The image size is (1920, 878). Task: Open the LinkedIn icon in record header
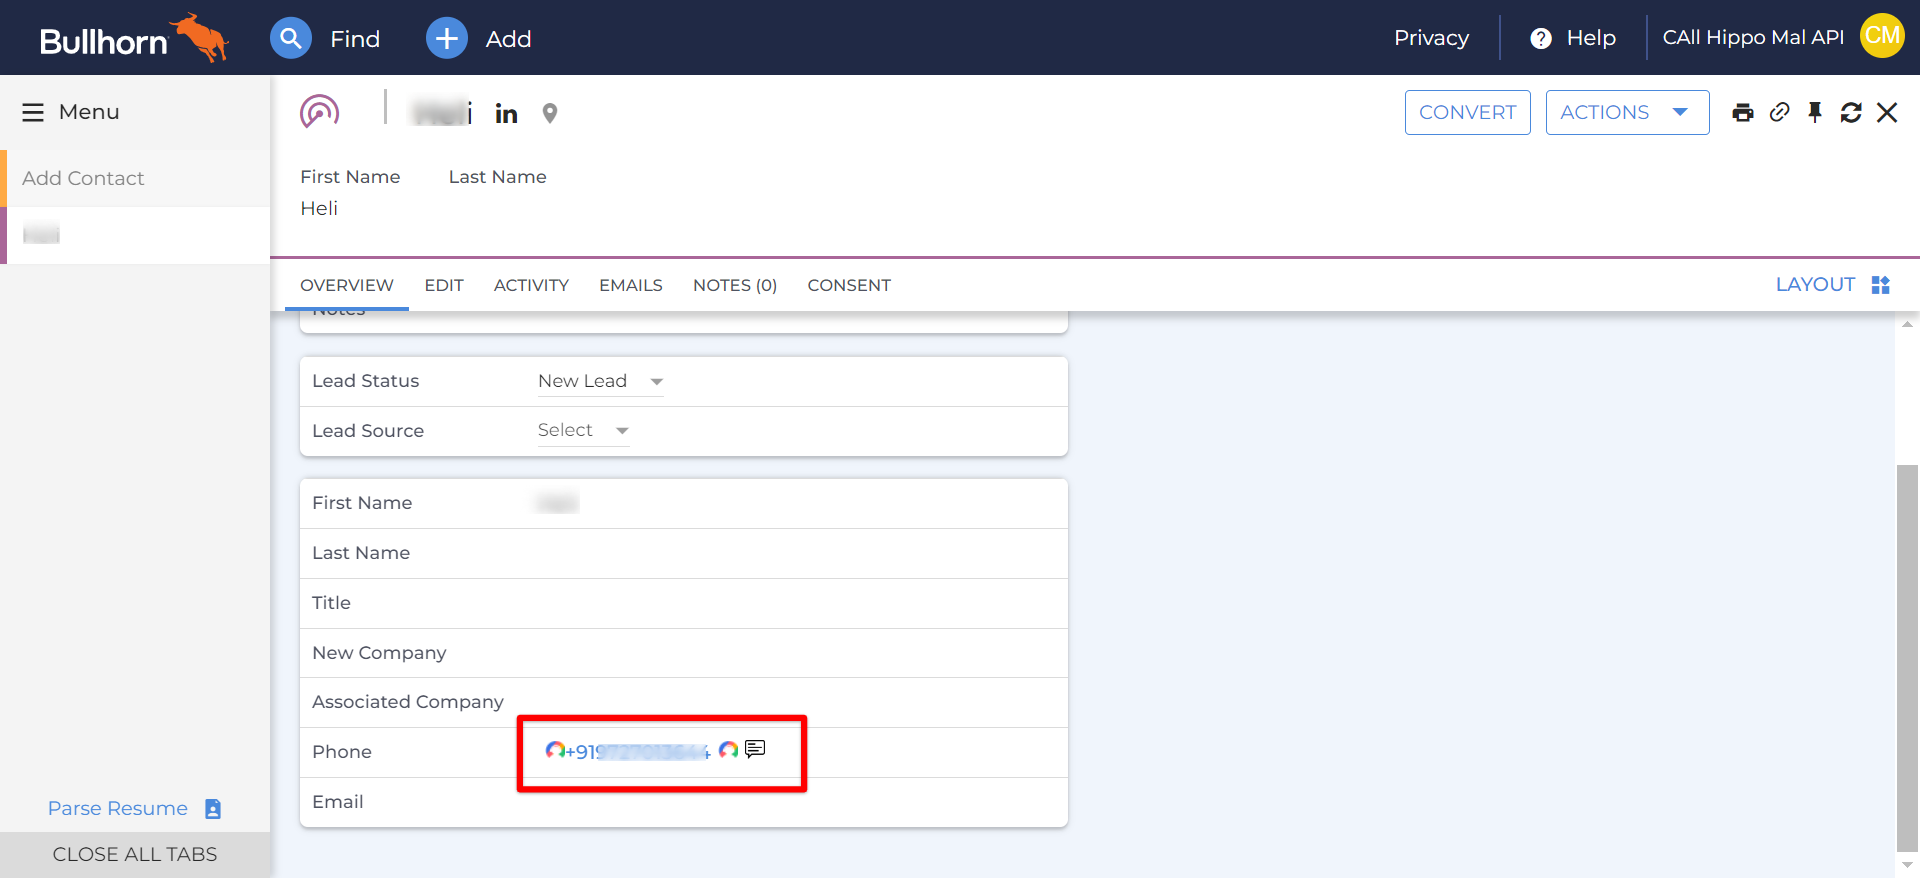click(506, 113)
